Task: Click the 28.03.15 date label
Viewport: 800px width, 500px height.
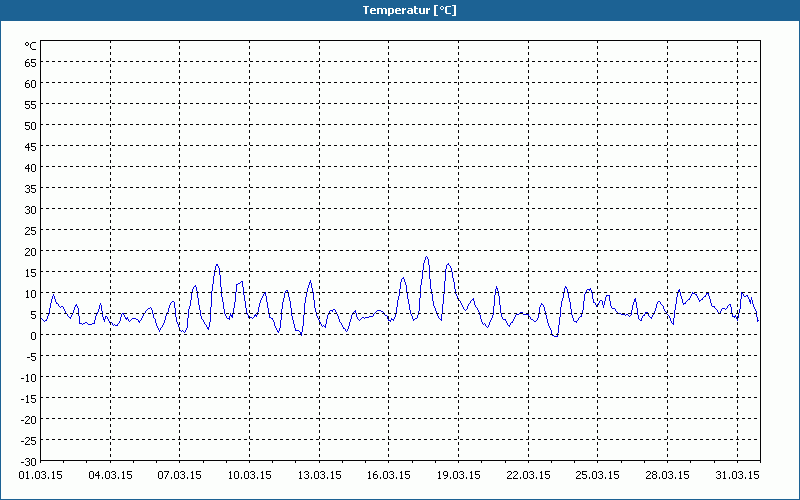Action: pyautogui.click(x=667, y=475)
